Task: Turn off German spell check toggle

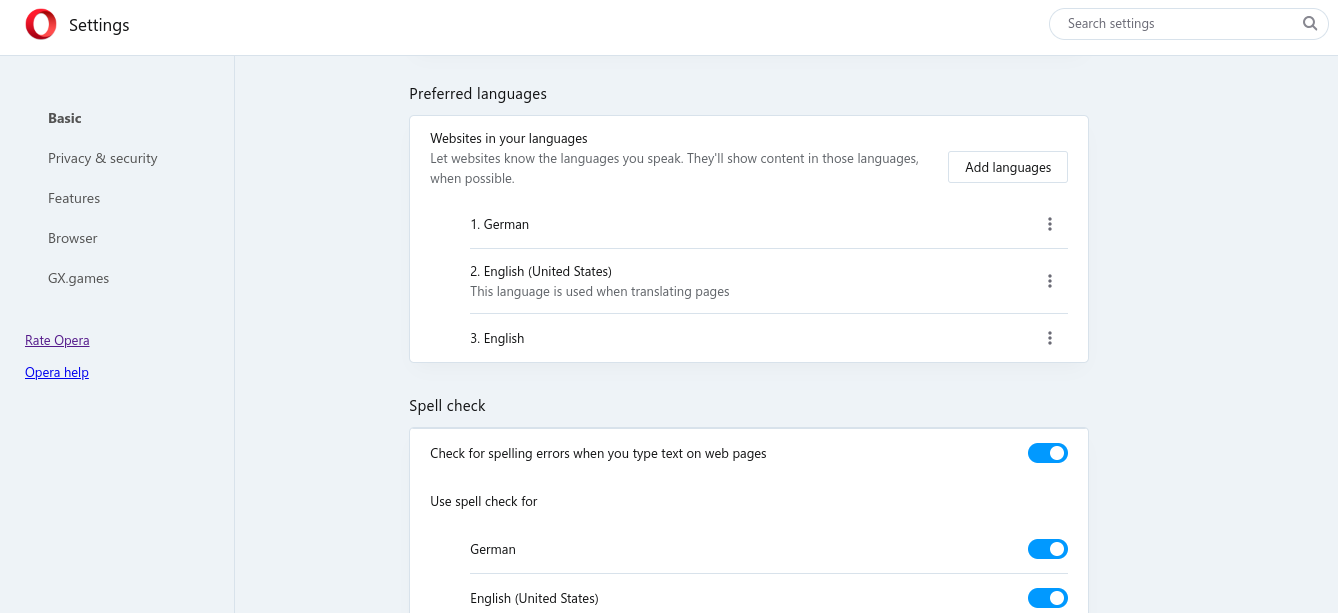Action: pos(1047,549)
